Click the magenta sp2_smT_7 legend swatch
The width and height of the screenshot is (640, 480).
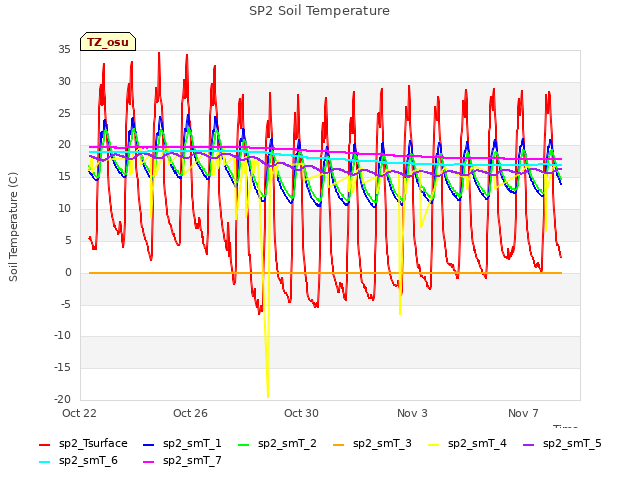click(149, 462)
